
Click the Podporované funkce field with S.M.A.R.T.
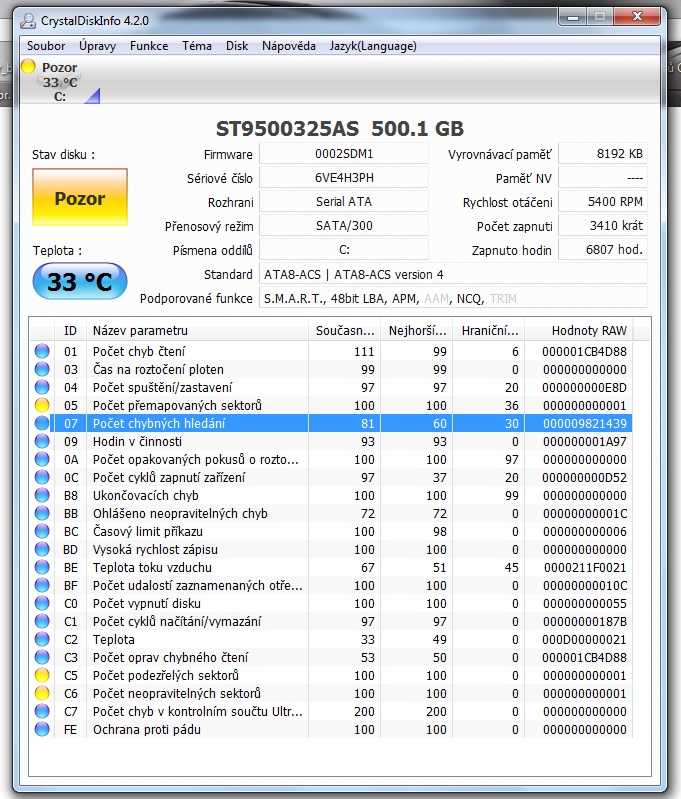pos(453,298)
